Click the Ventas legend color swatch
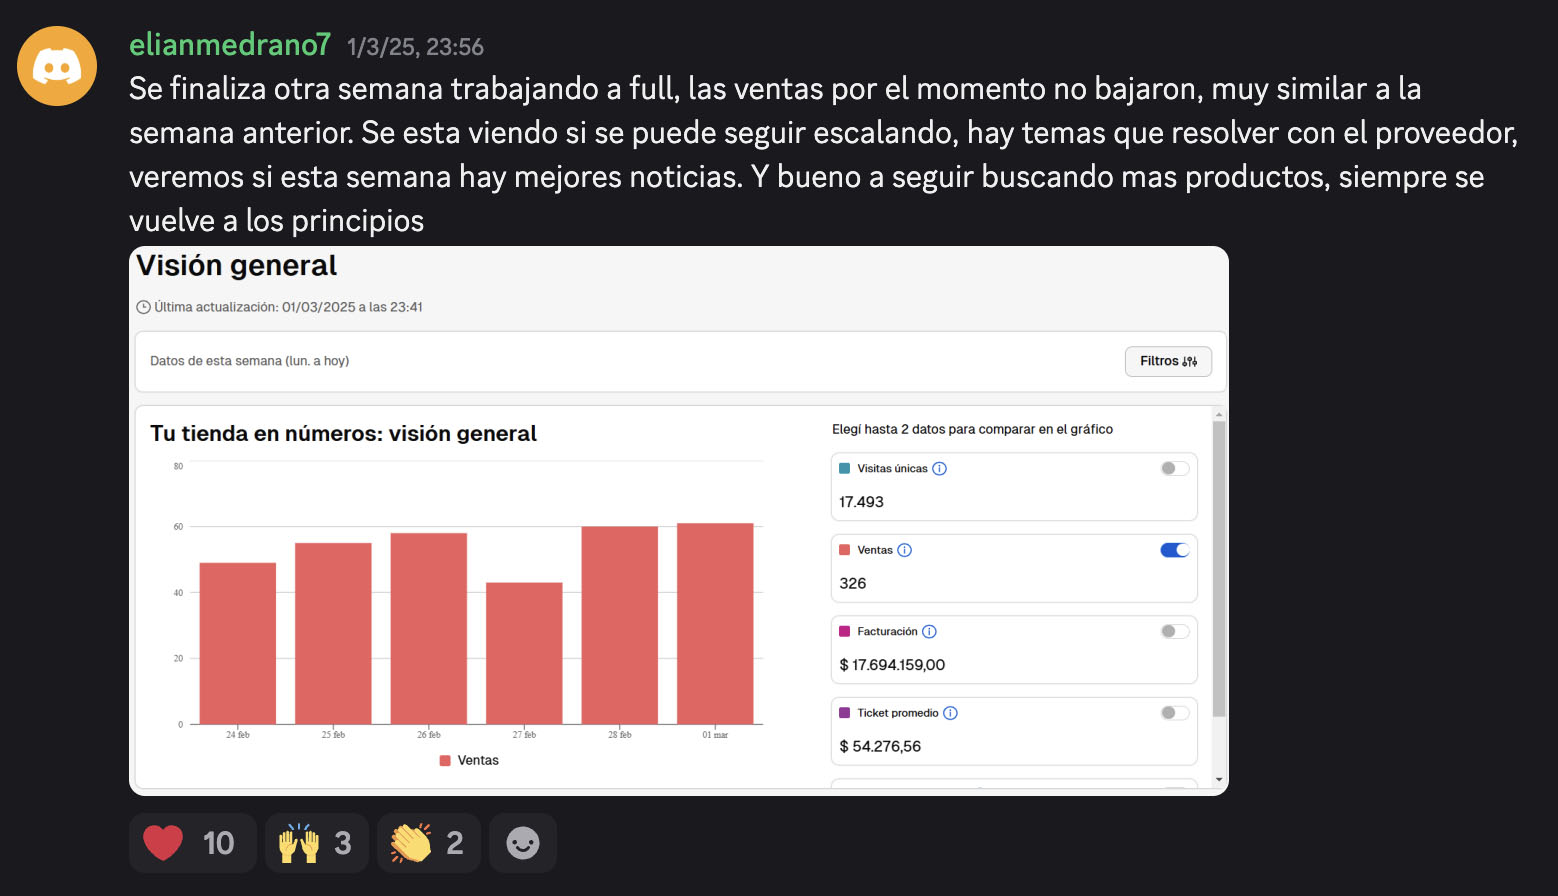Screen dimensions: 1558x896 (x=445, y=761)
